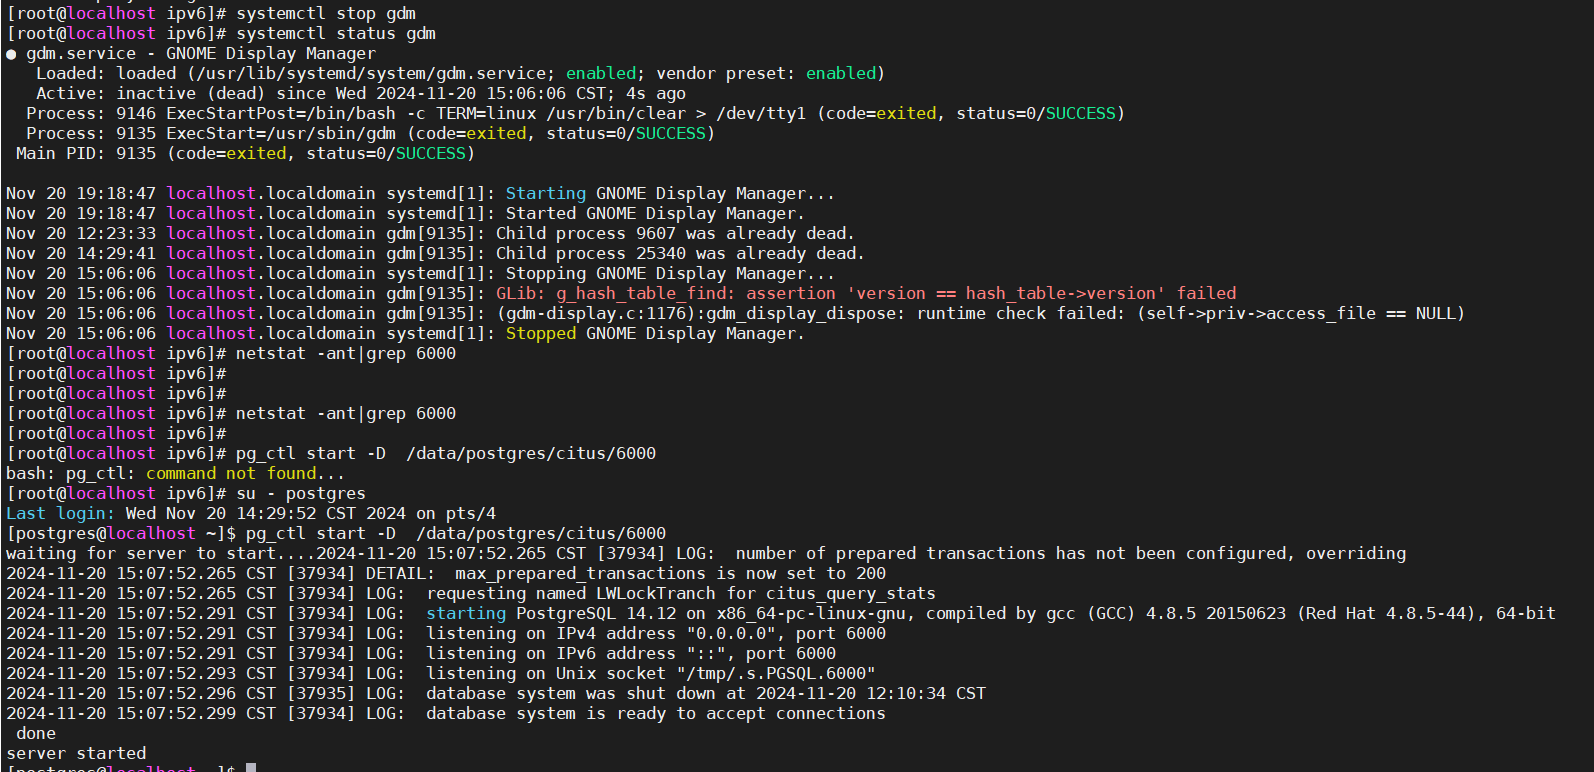The width and height of the screenshot is (1594, 772).
Task: Click the cyan "Last login:" text
Action: pyautogui.click(x=61, y=514)
